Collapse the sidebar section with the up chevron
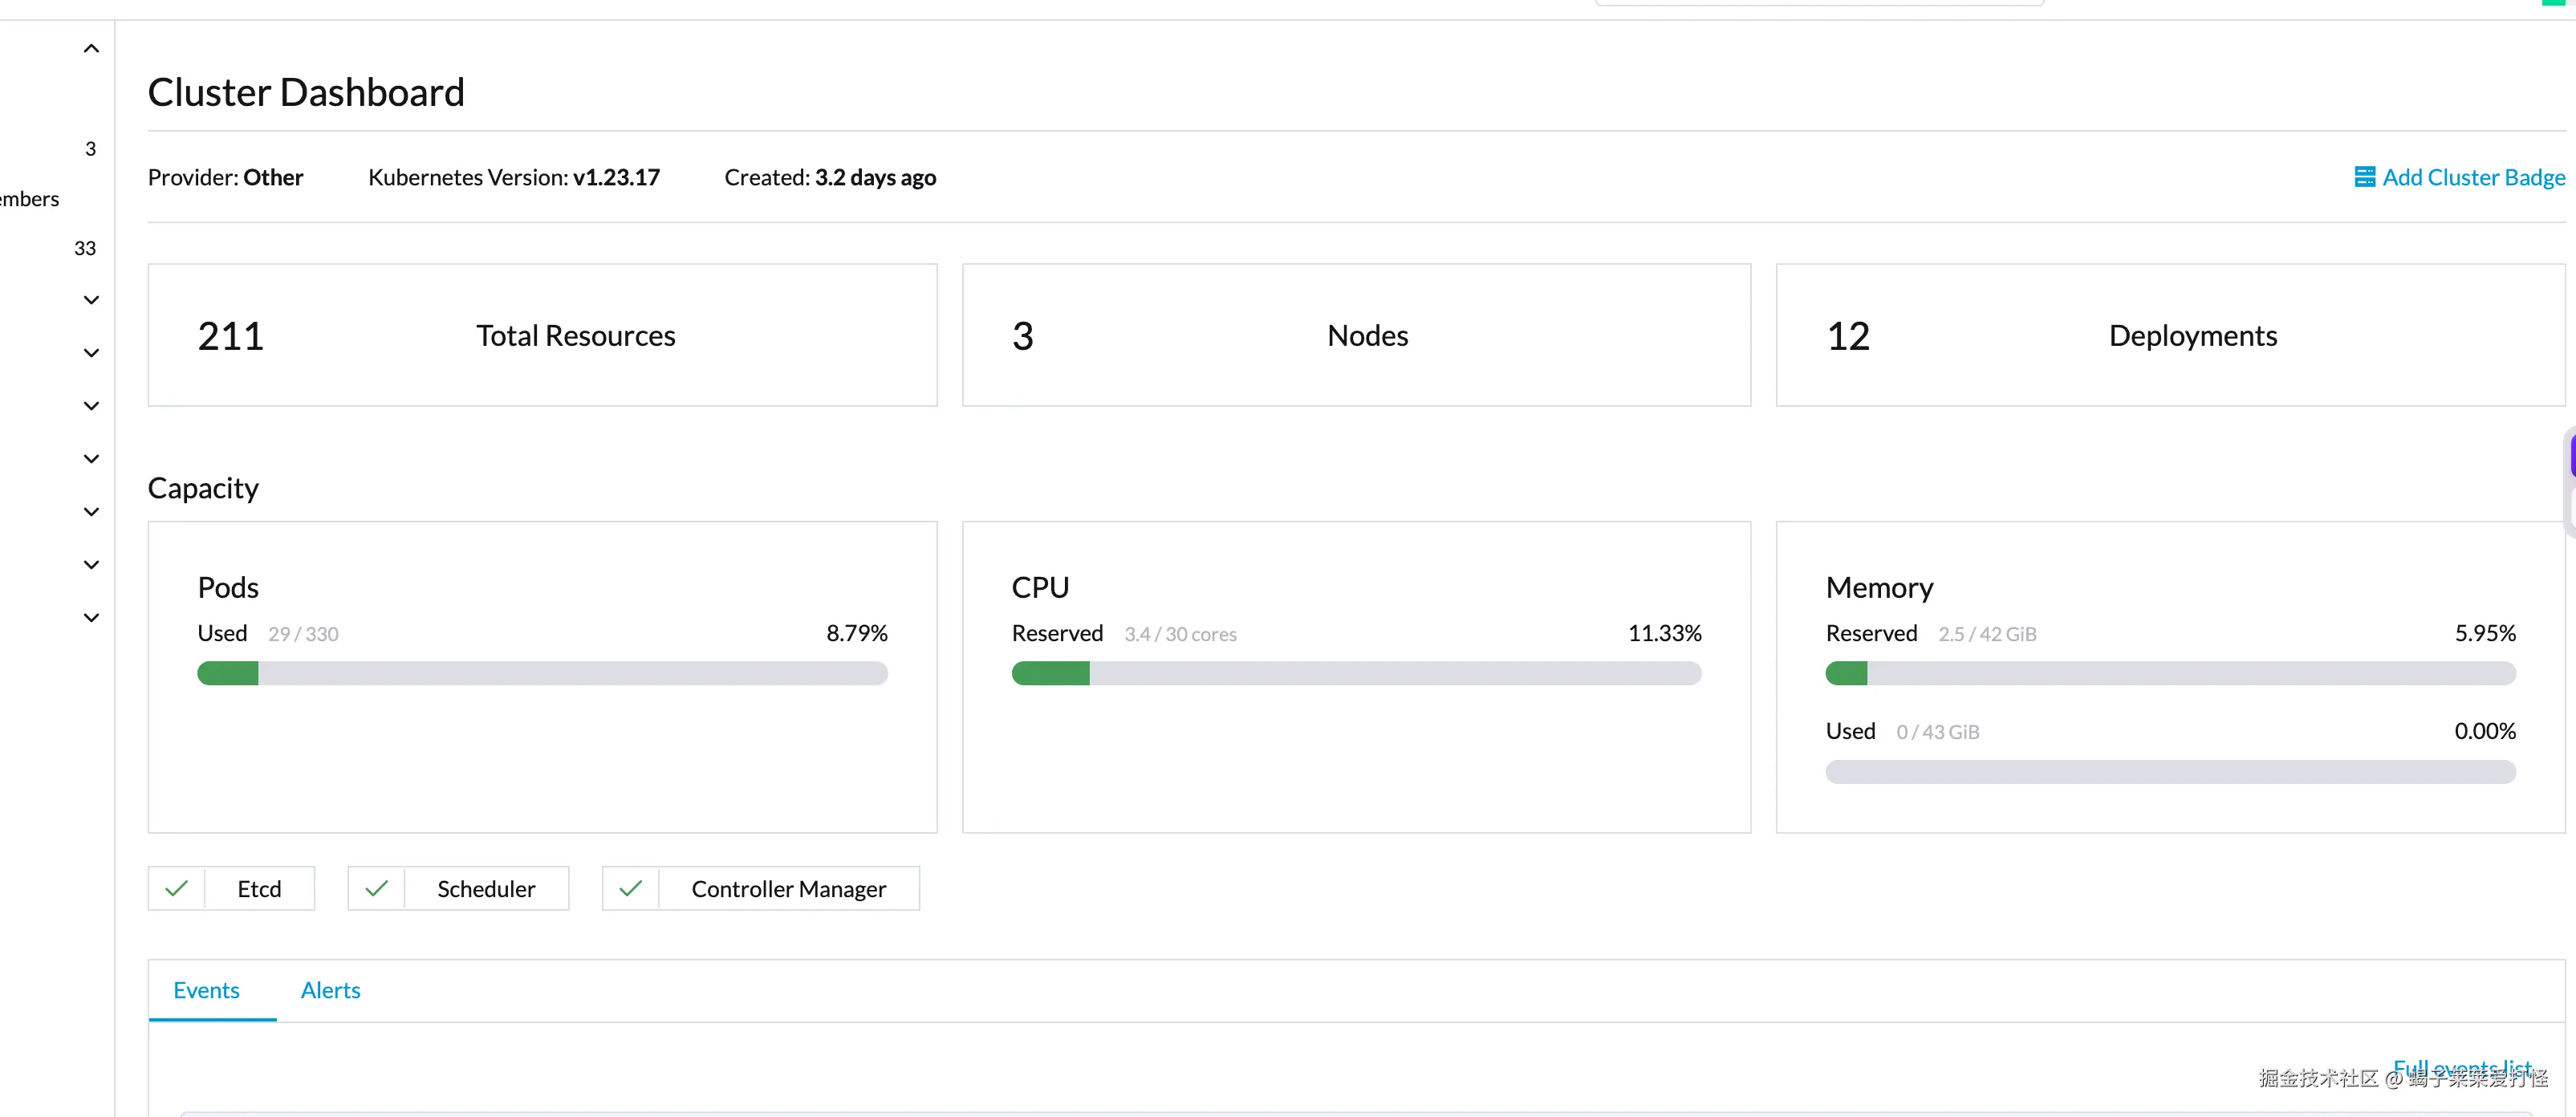This screenshot has width=2576, height=1117. [x=91, y=48]
